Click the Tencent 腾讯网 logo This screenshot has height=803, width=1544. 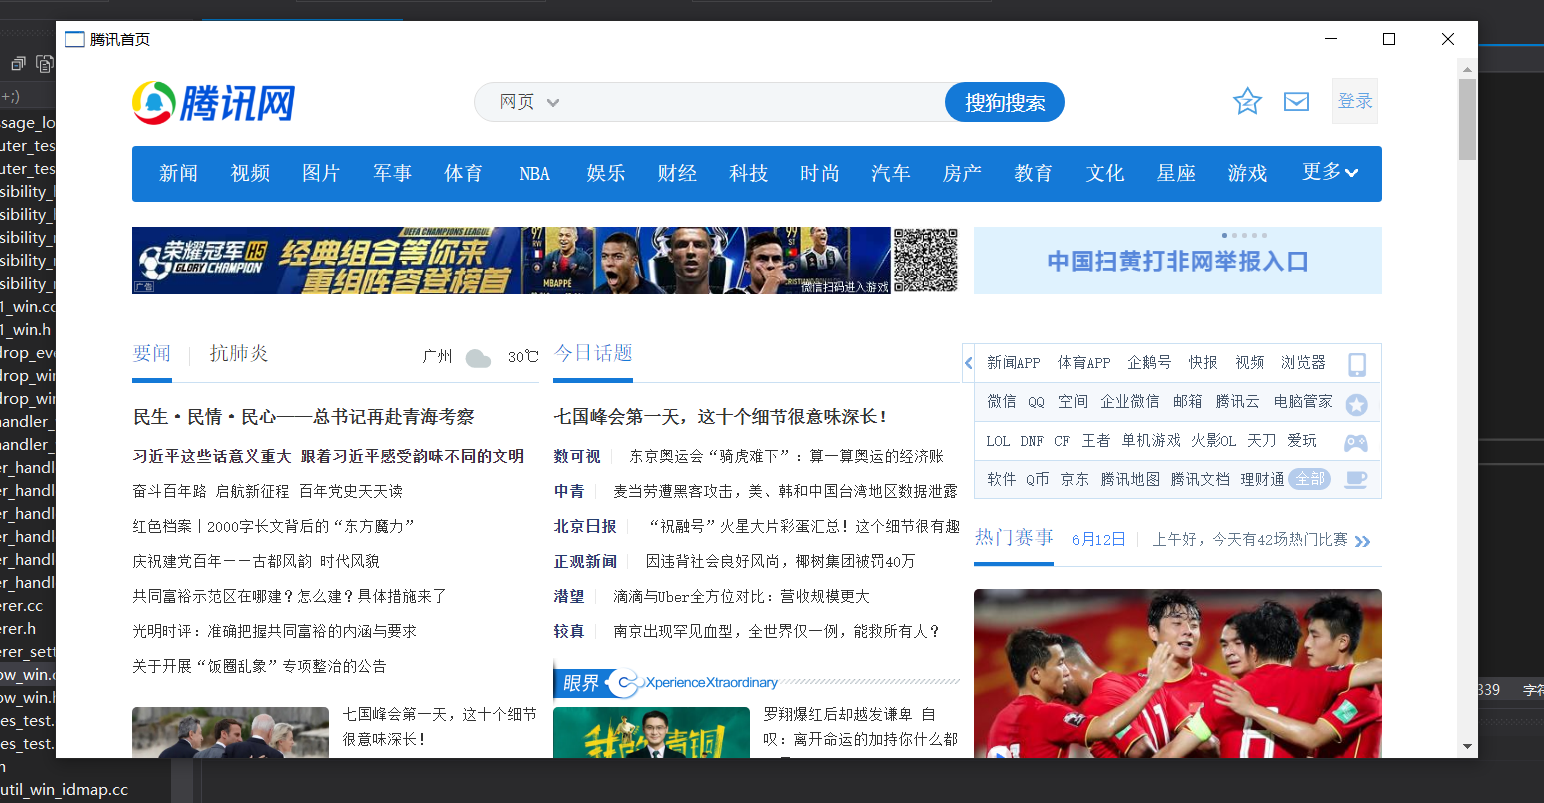[213, 101]
